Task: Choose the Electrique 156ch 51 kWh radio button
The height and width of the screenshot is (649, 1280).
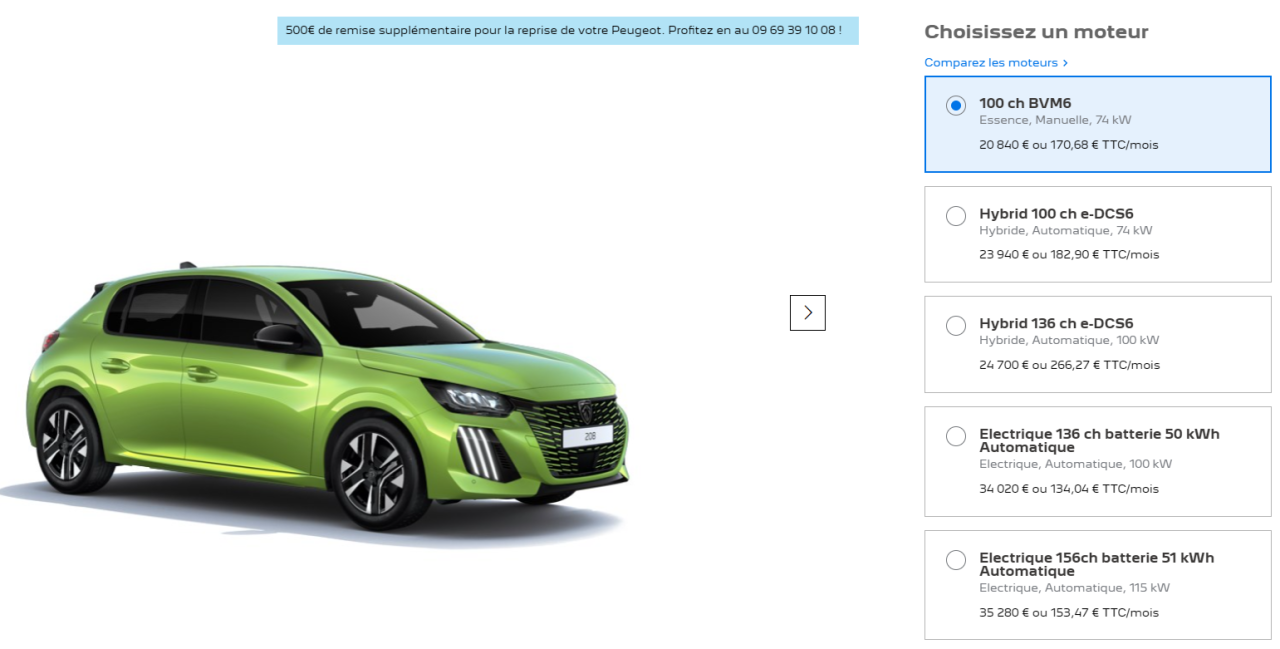Action: tap(955, 560)
